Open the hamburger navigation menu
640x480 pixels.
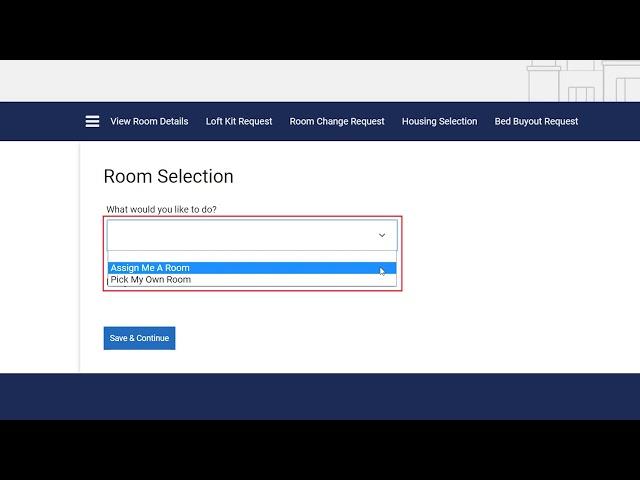pyautogui.click(x=92, y=121)
